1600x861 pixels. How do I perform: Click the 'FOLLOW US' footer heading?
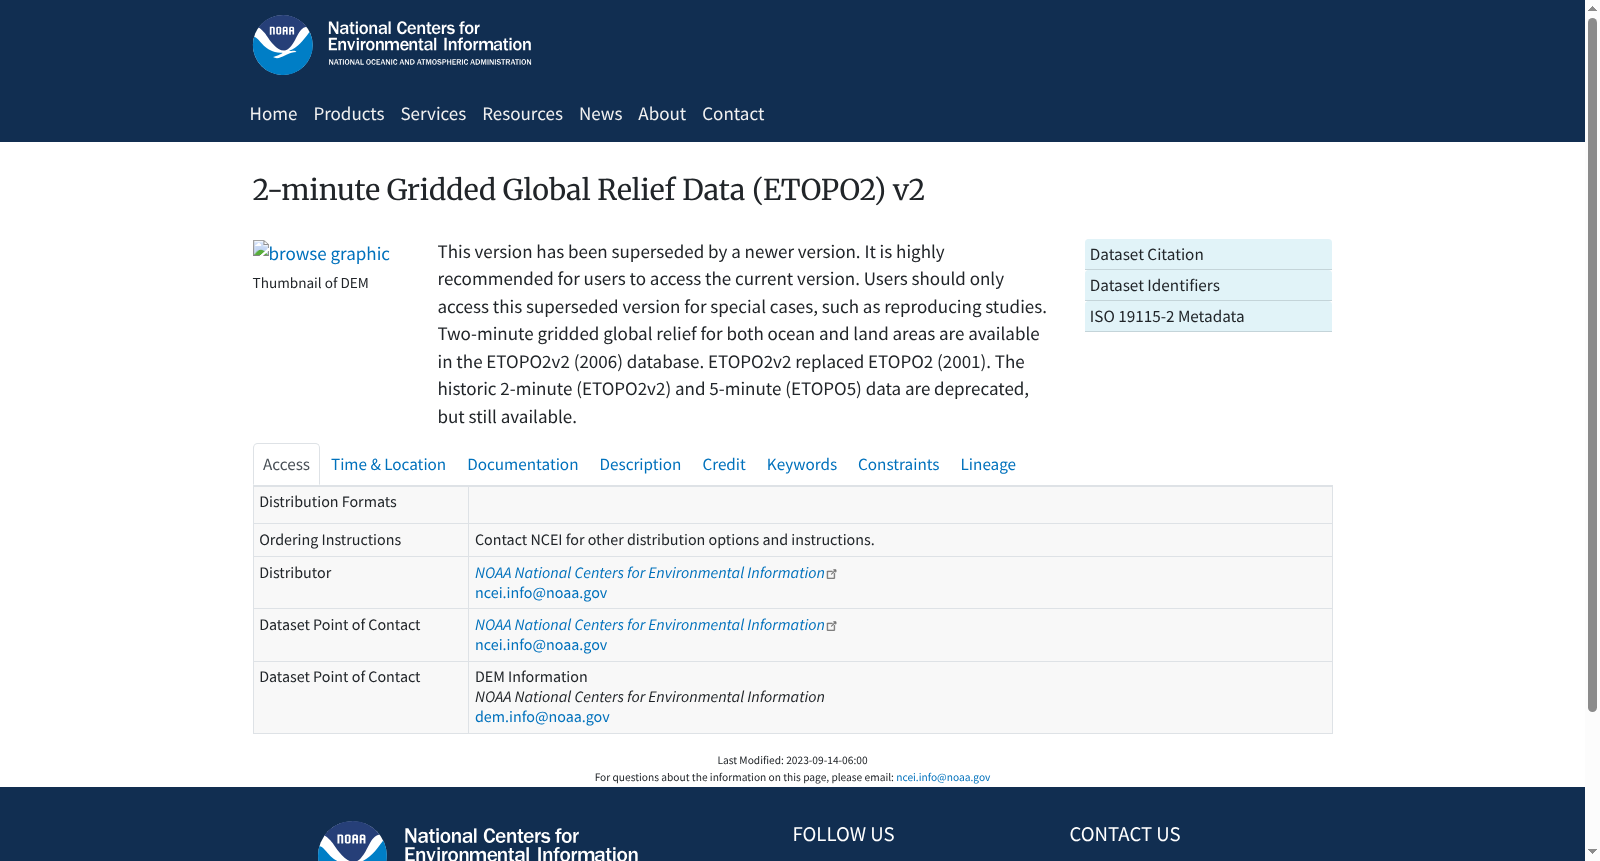[844, 834]
